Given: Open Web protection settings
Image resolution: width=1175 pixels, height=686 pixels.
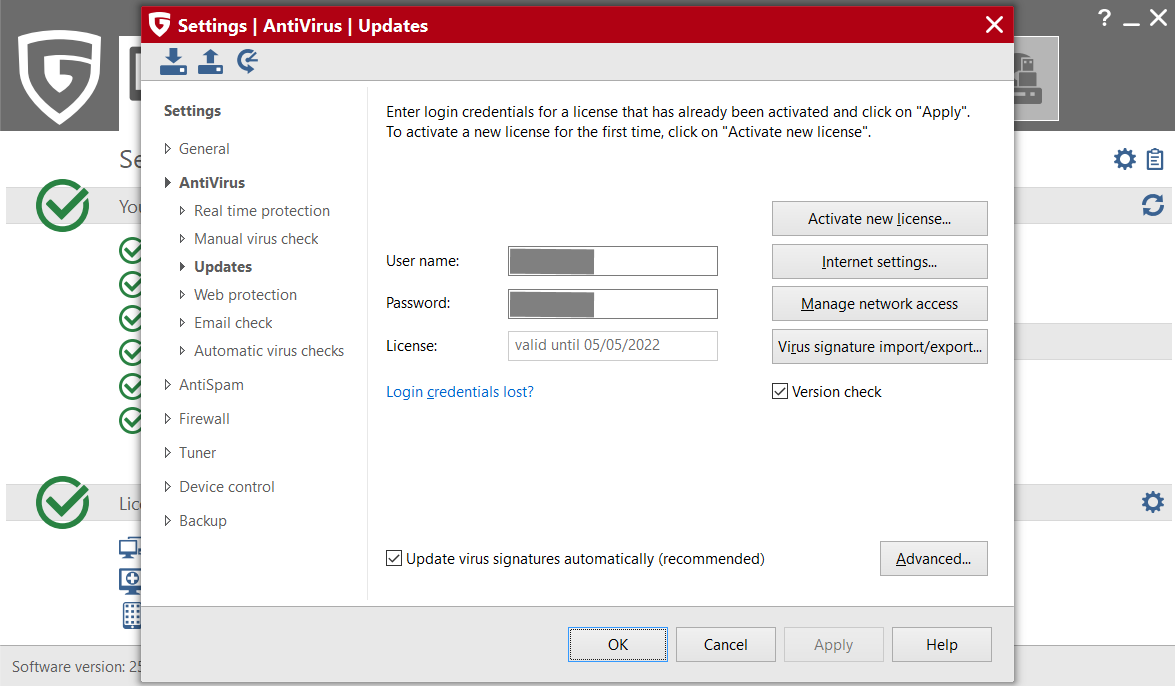Looking at the screenshot, I should 245,295.
